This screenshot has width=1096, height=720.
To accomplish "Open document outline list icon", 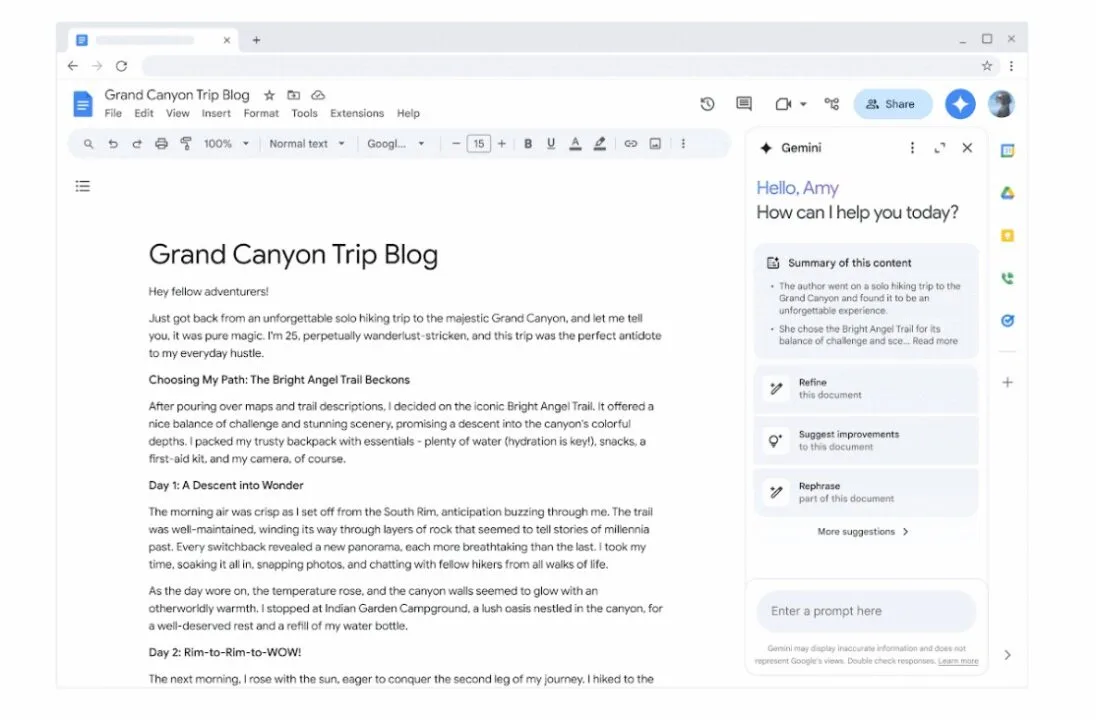I will pos(83,186).
